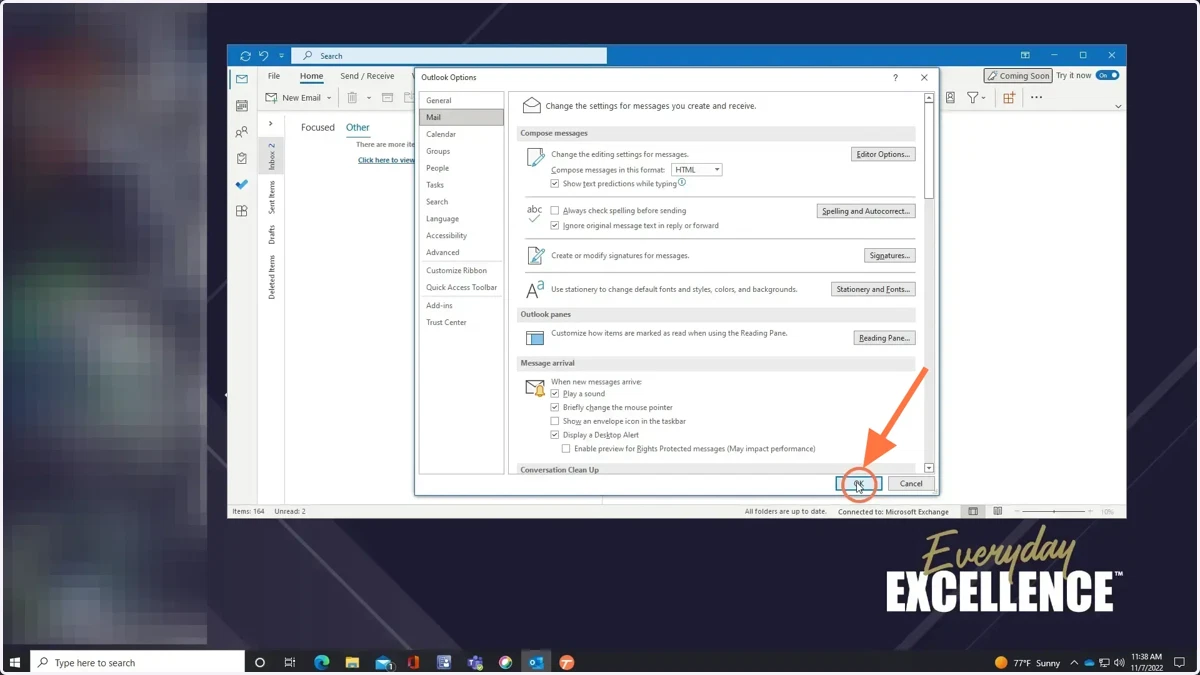1200x675 pixels.
Task: Click the Help question mark in Outlook Options
Action: (895, 77)
